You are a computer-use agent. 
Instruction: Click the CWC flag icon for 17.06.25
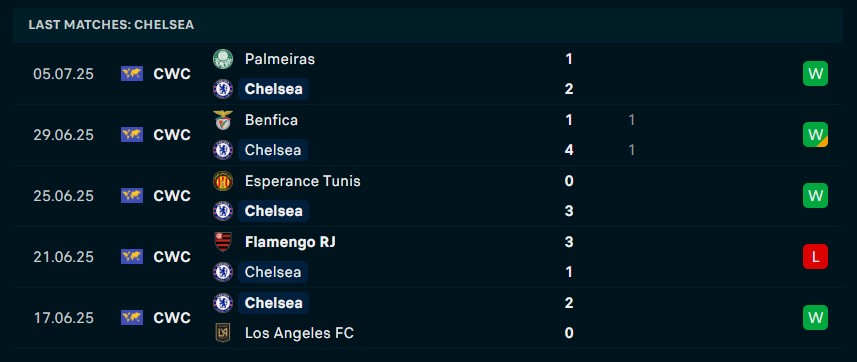[132, 318]
